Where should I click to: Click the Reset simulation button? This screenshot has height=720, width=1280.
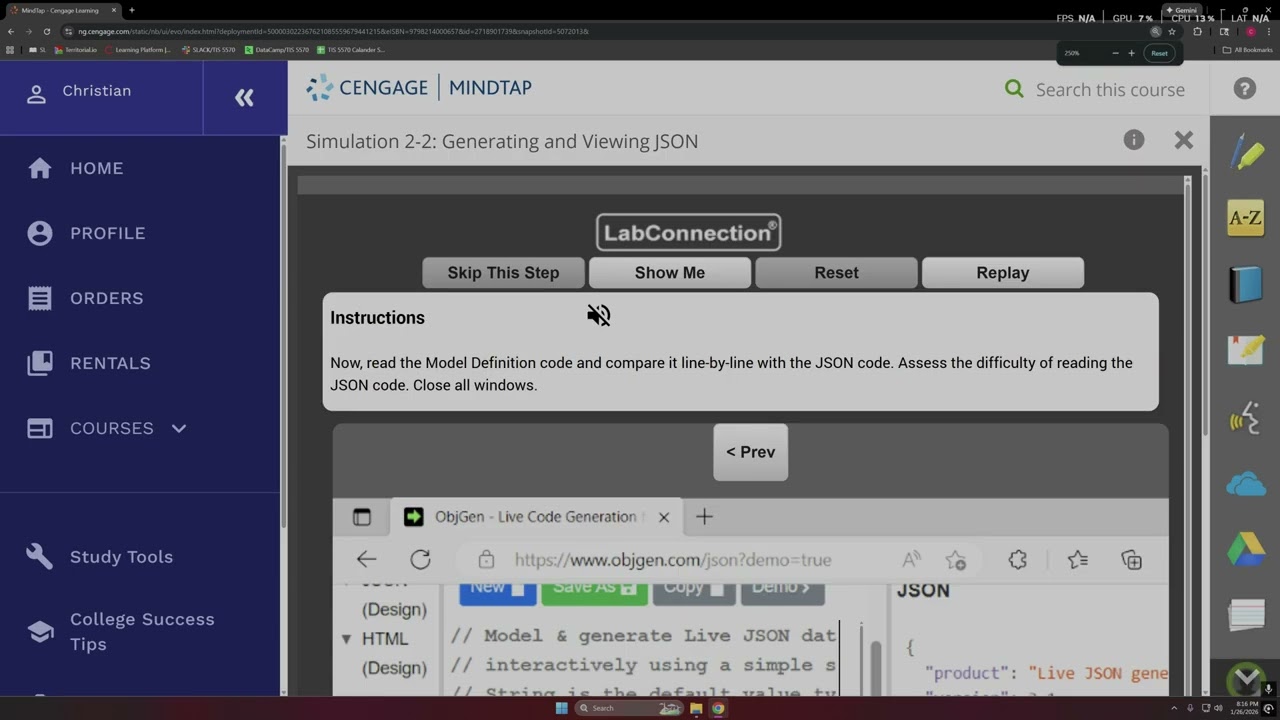pyautogui.click(x=836, y=273)
